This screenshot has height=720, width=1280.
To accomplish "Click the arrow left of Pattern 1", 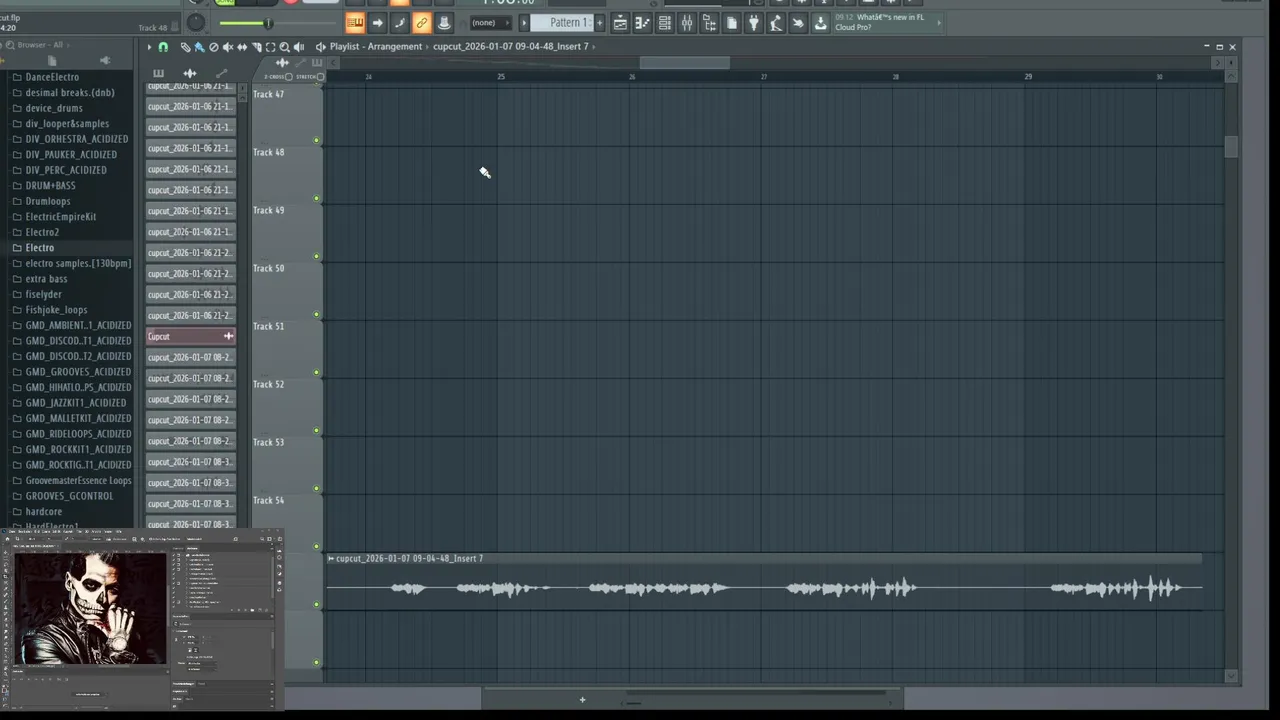I will [524, 23].
